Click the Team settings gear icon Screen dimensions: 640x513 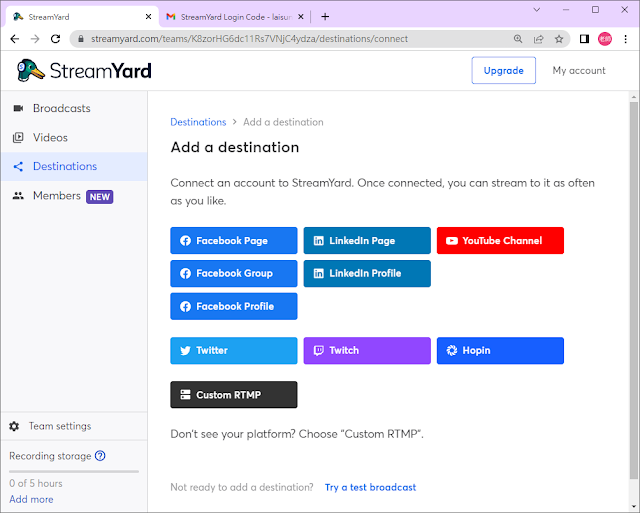(x=14, y=426)
